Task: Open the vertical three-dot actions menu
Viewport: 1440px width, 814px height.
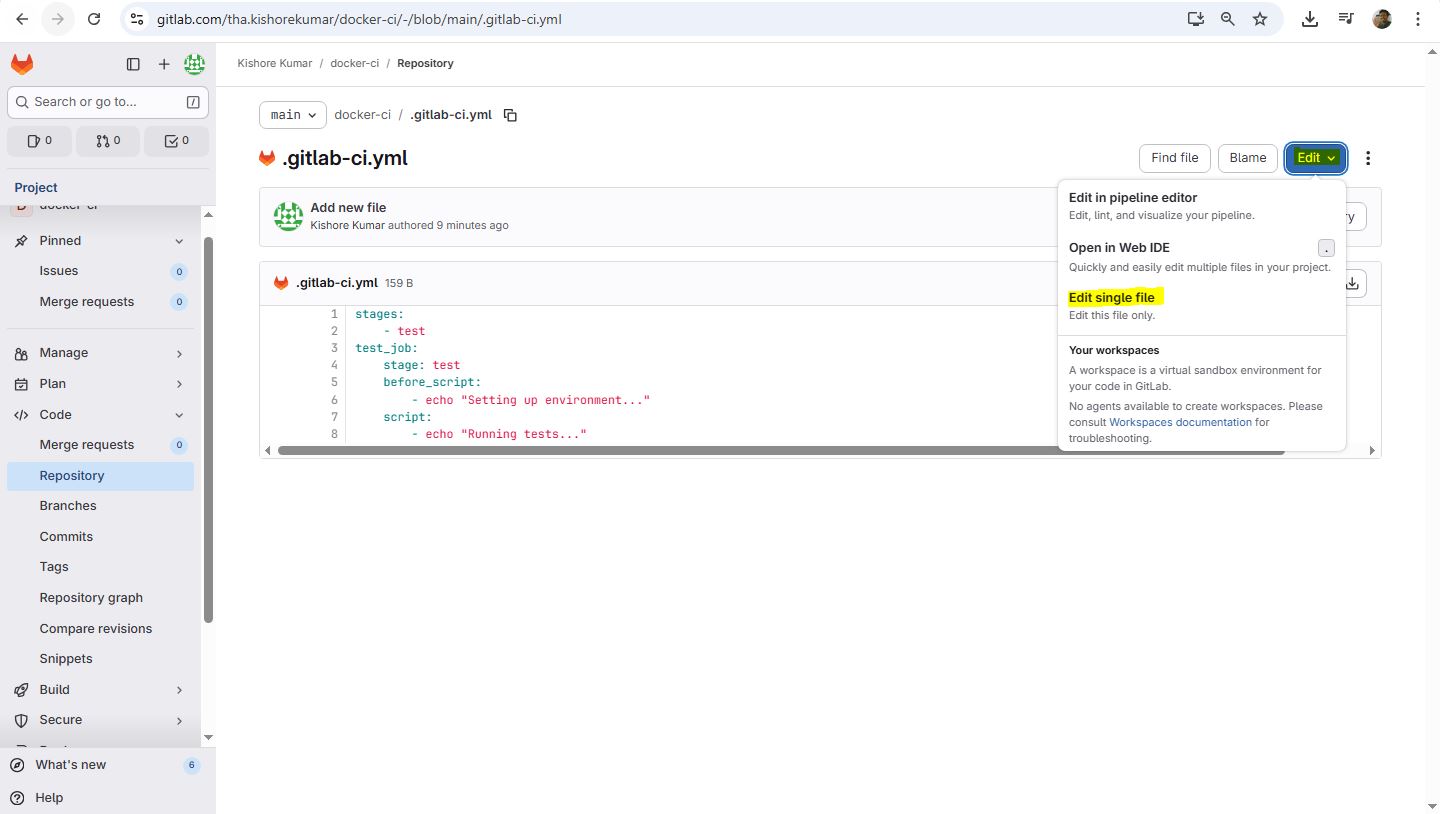Action: click(x=1368, y=158)
